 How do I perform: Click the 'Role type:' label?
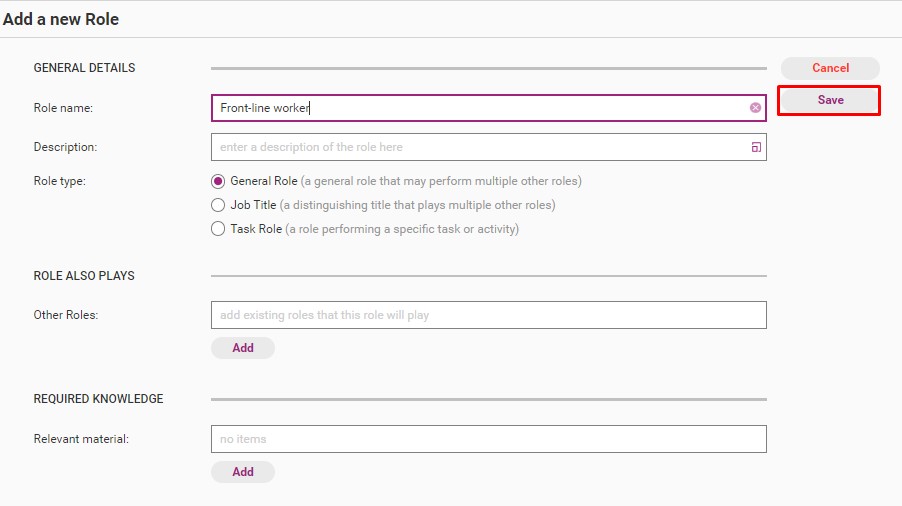pyautogui.click(x=60, y=181)
